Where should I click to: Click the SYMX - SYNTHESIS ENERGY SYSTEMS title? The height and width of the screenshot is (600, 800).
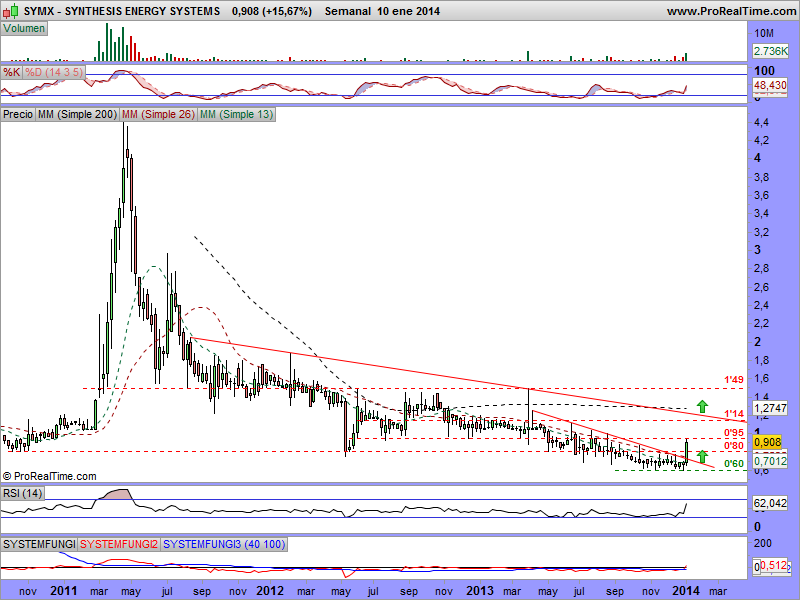pos(122,11)
